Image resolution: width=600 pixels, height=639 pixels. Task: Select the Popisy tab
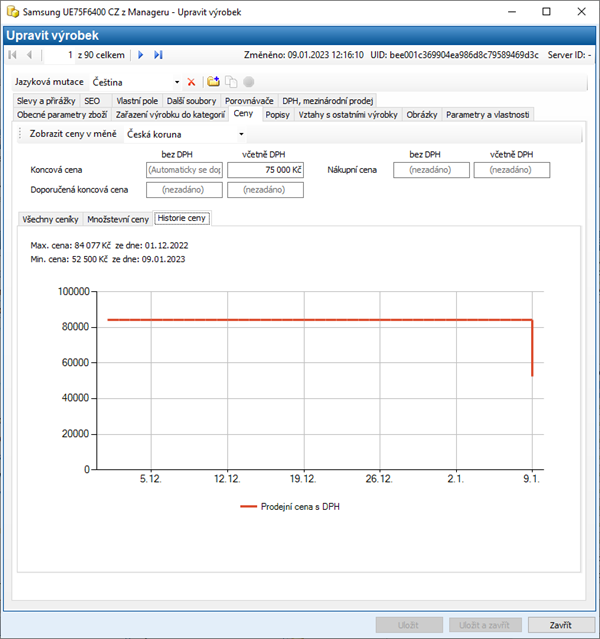tap(277, 115)
